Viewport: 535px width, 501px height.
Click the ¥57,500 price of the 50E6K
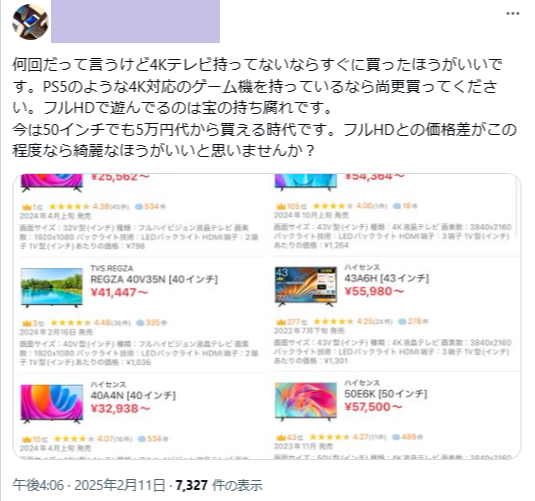point(373,407)
